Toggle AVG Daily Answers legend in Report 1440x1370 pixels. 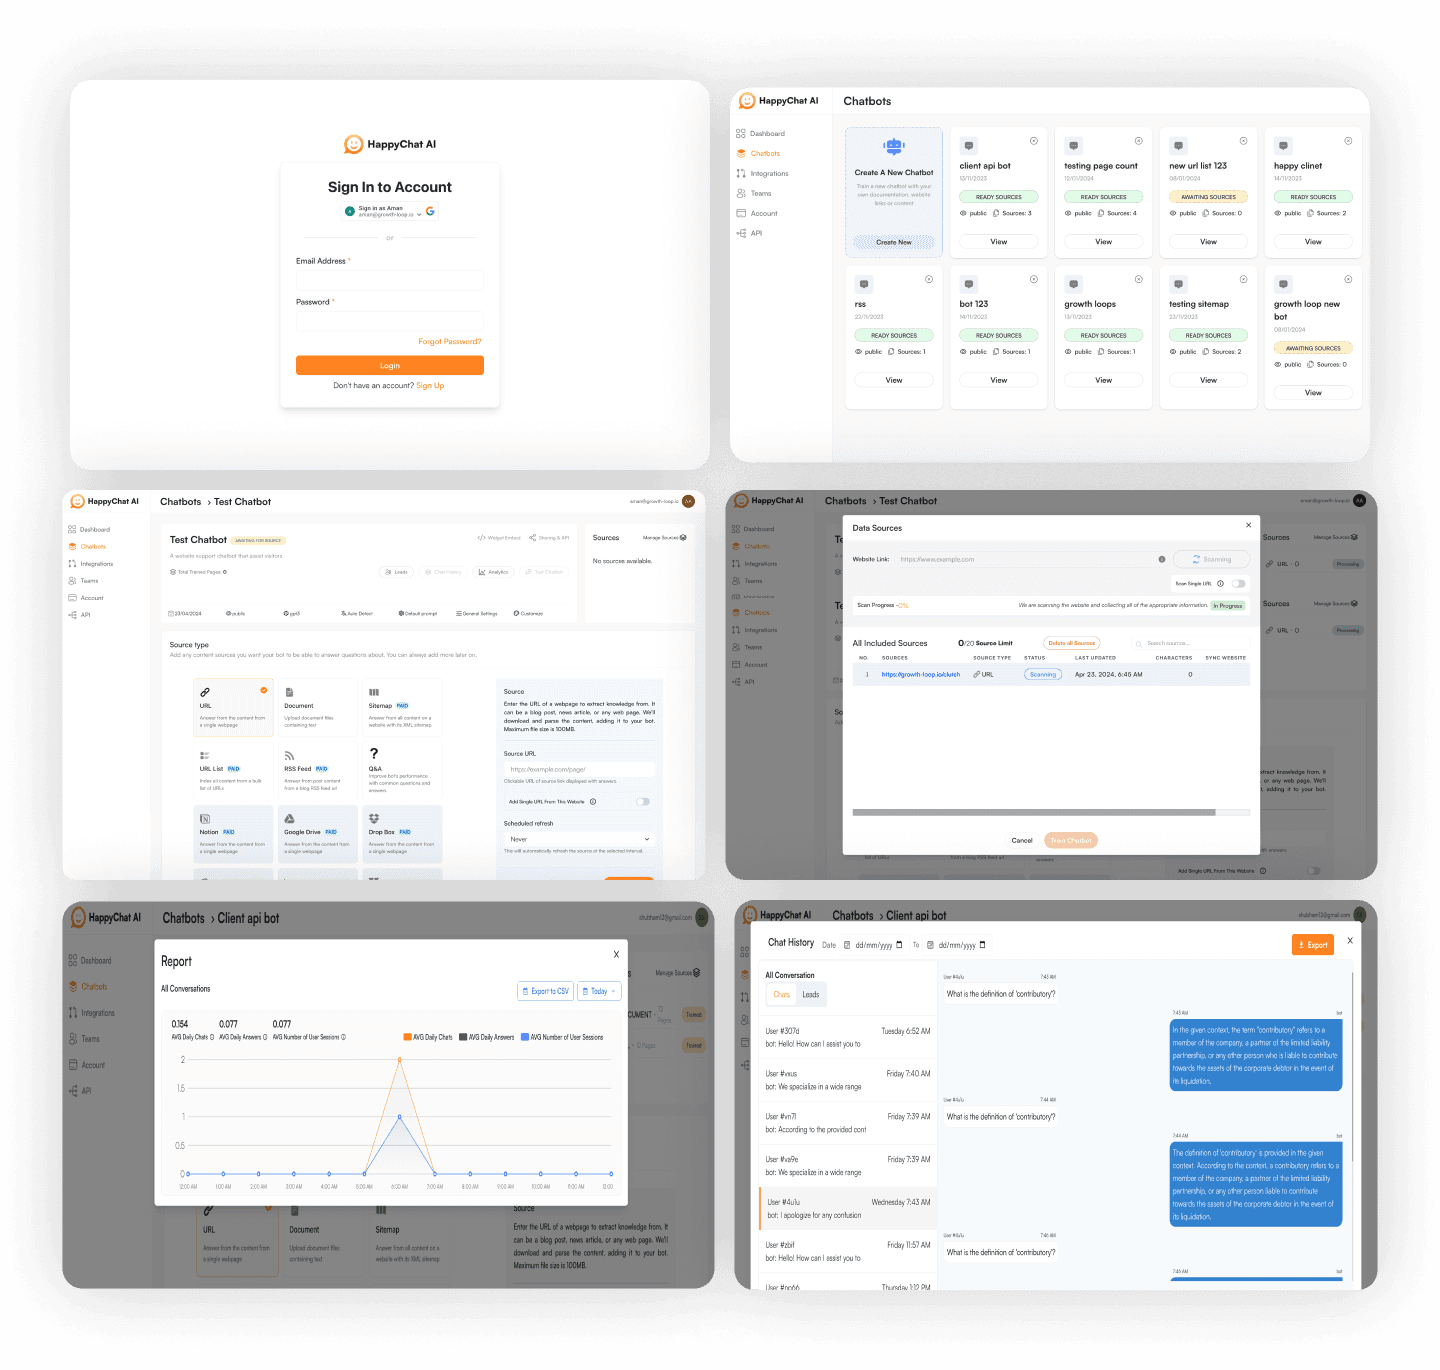[487, 1037]
